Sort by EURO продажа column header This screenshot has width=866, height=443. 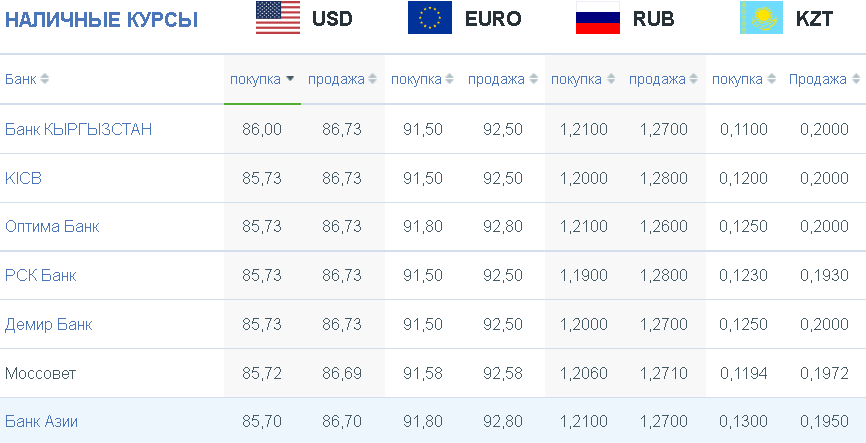point(503,80)
